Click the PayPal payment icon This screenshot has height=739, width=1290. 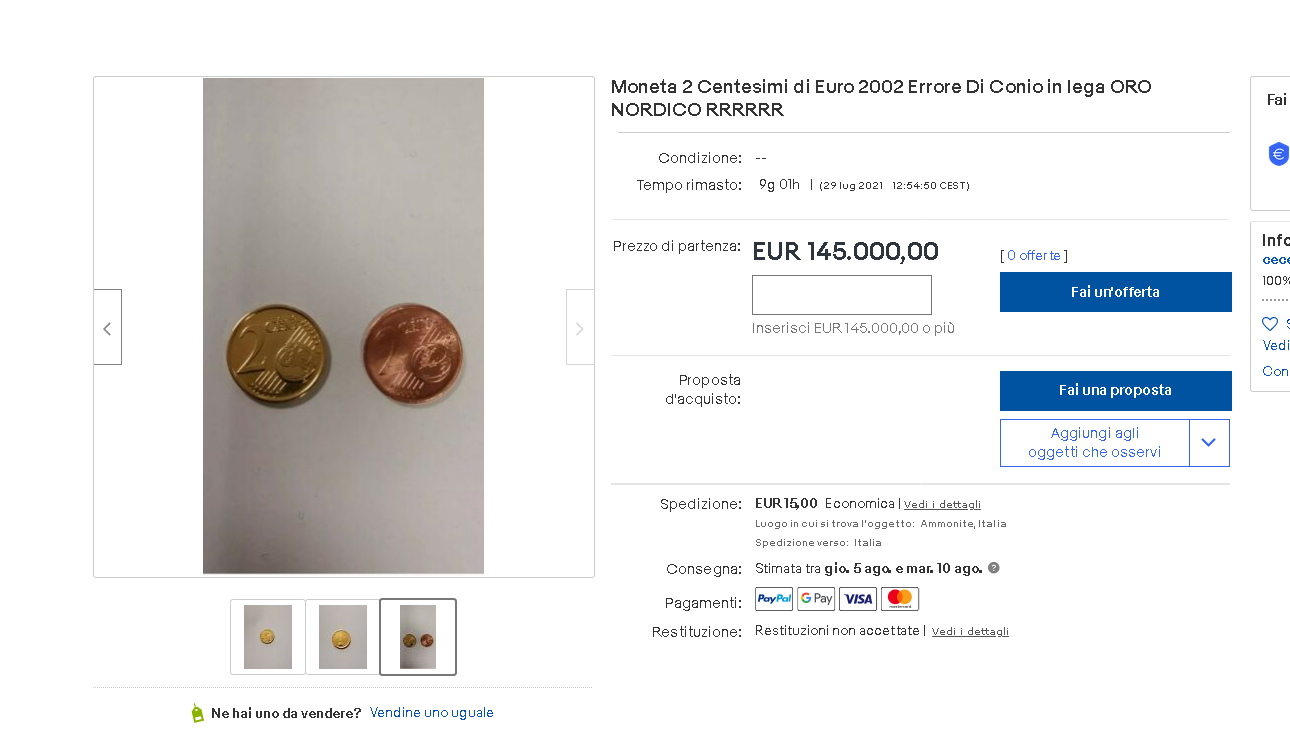774,599
